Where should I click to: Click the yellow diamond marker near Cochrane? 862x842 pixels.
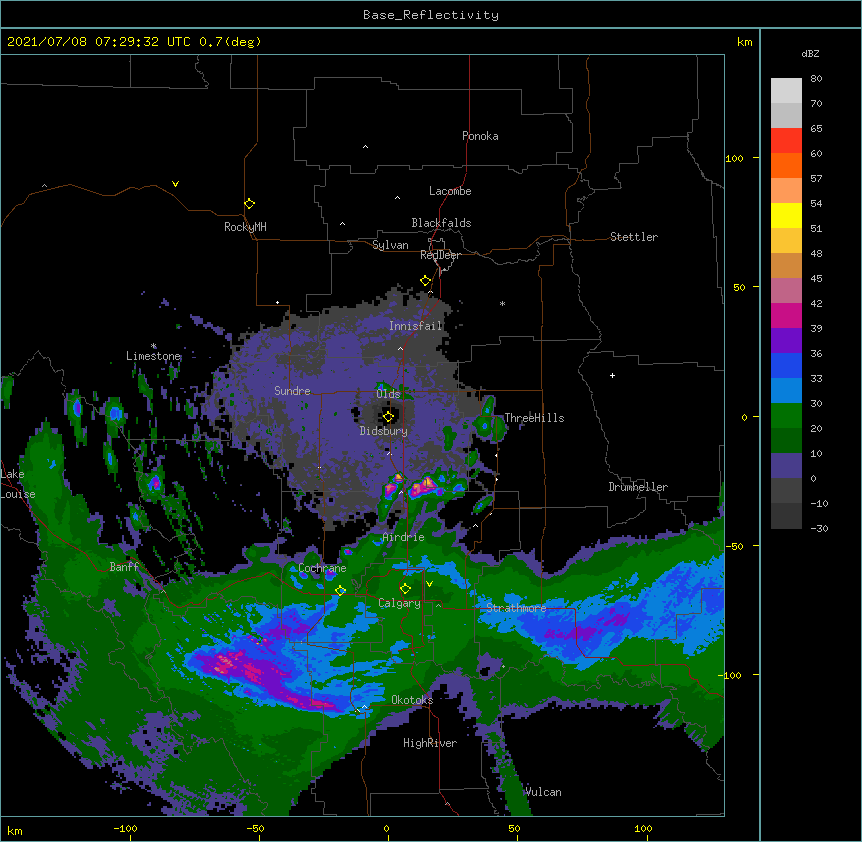point(340,590)
